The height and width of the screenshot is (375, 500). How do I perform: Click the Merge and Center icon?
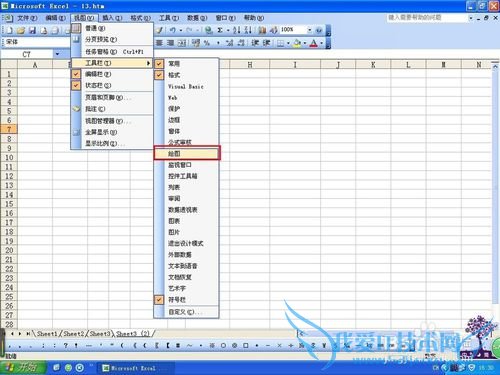click(x=182, y=43)
